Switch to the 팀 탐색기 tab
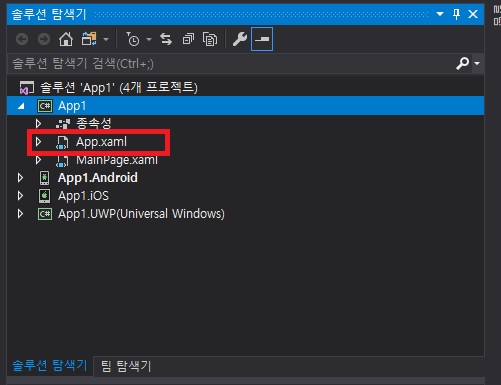The width and height of the screenshot is (501, 385). 126,366
